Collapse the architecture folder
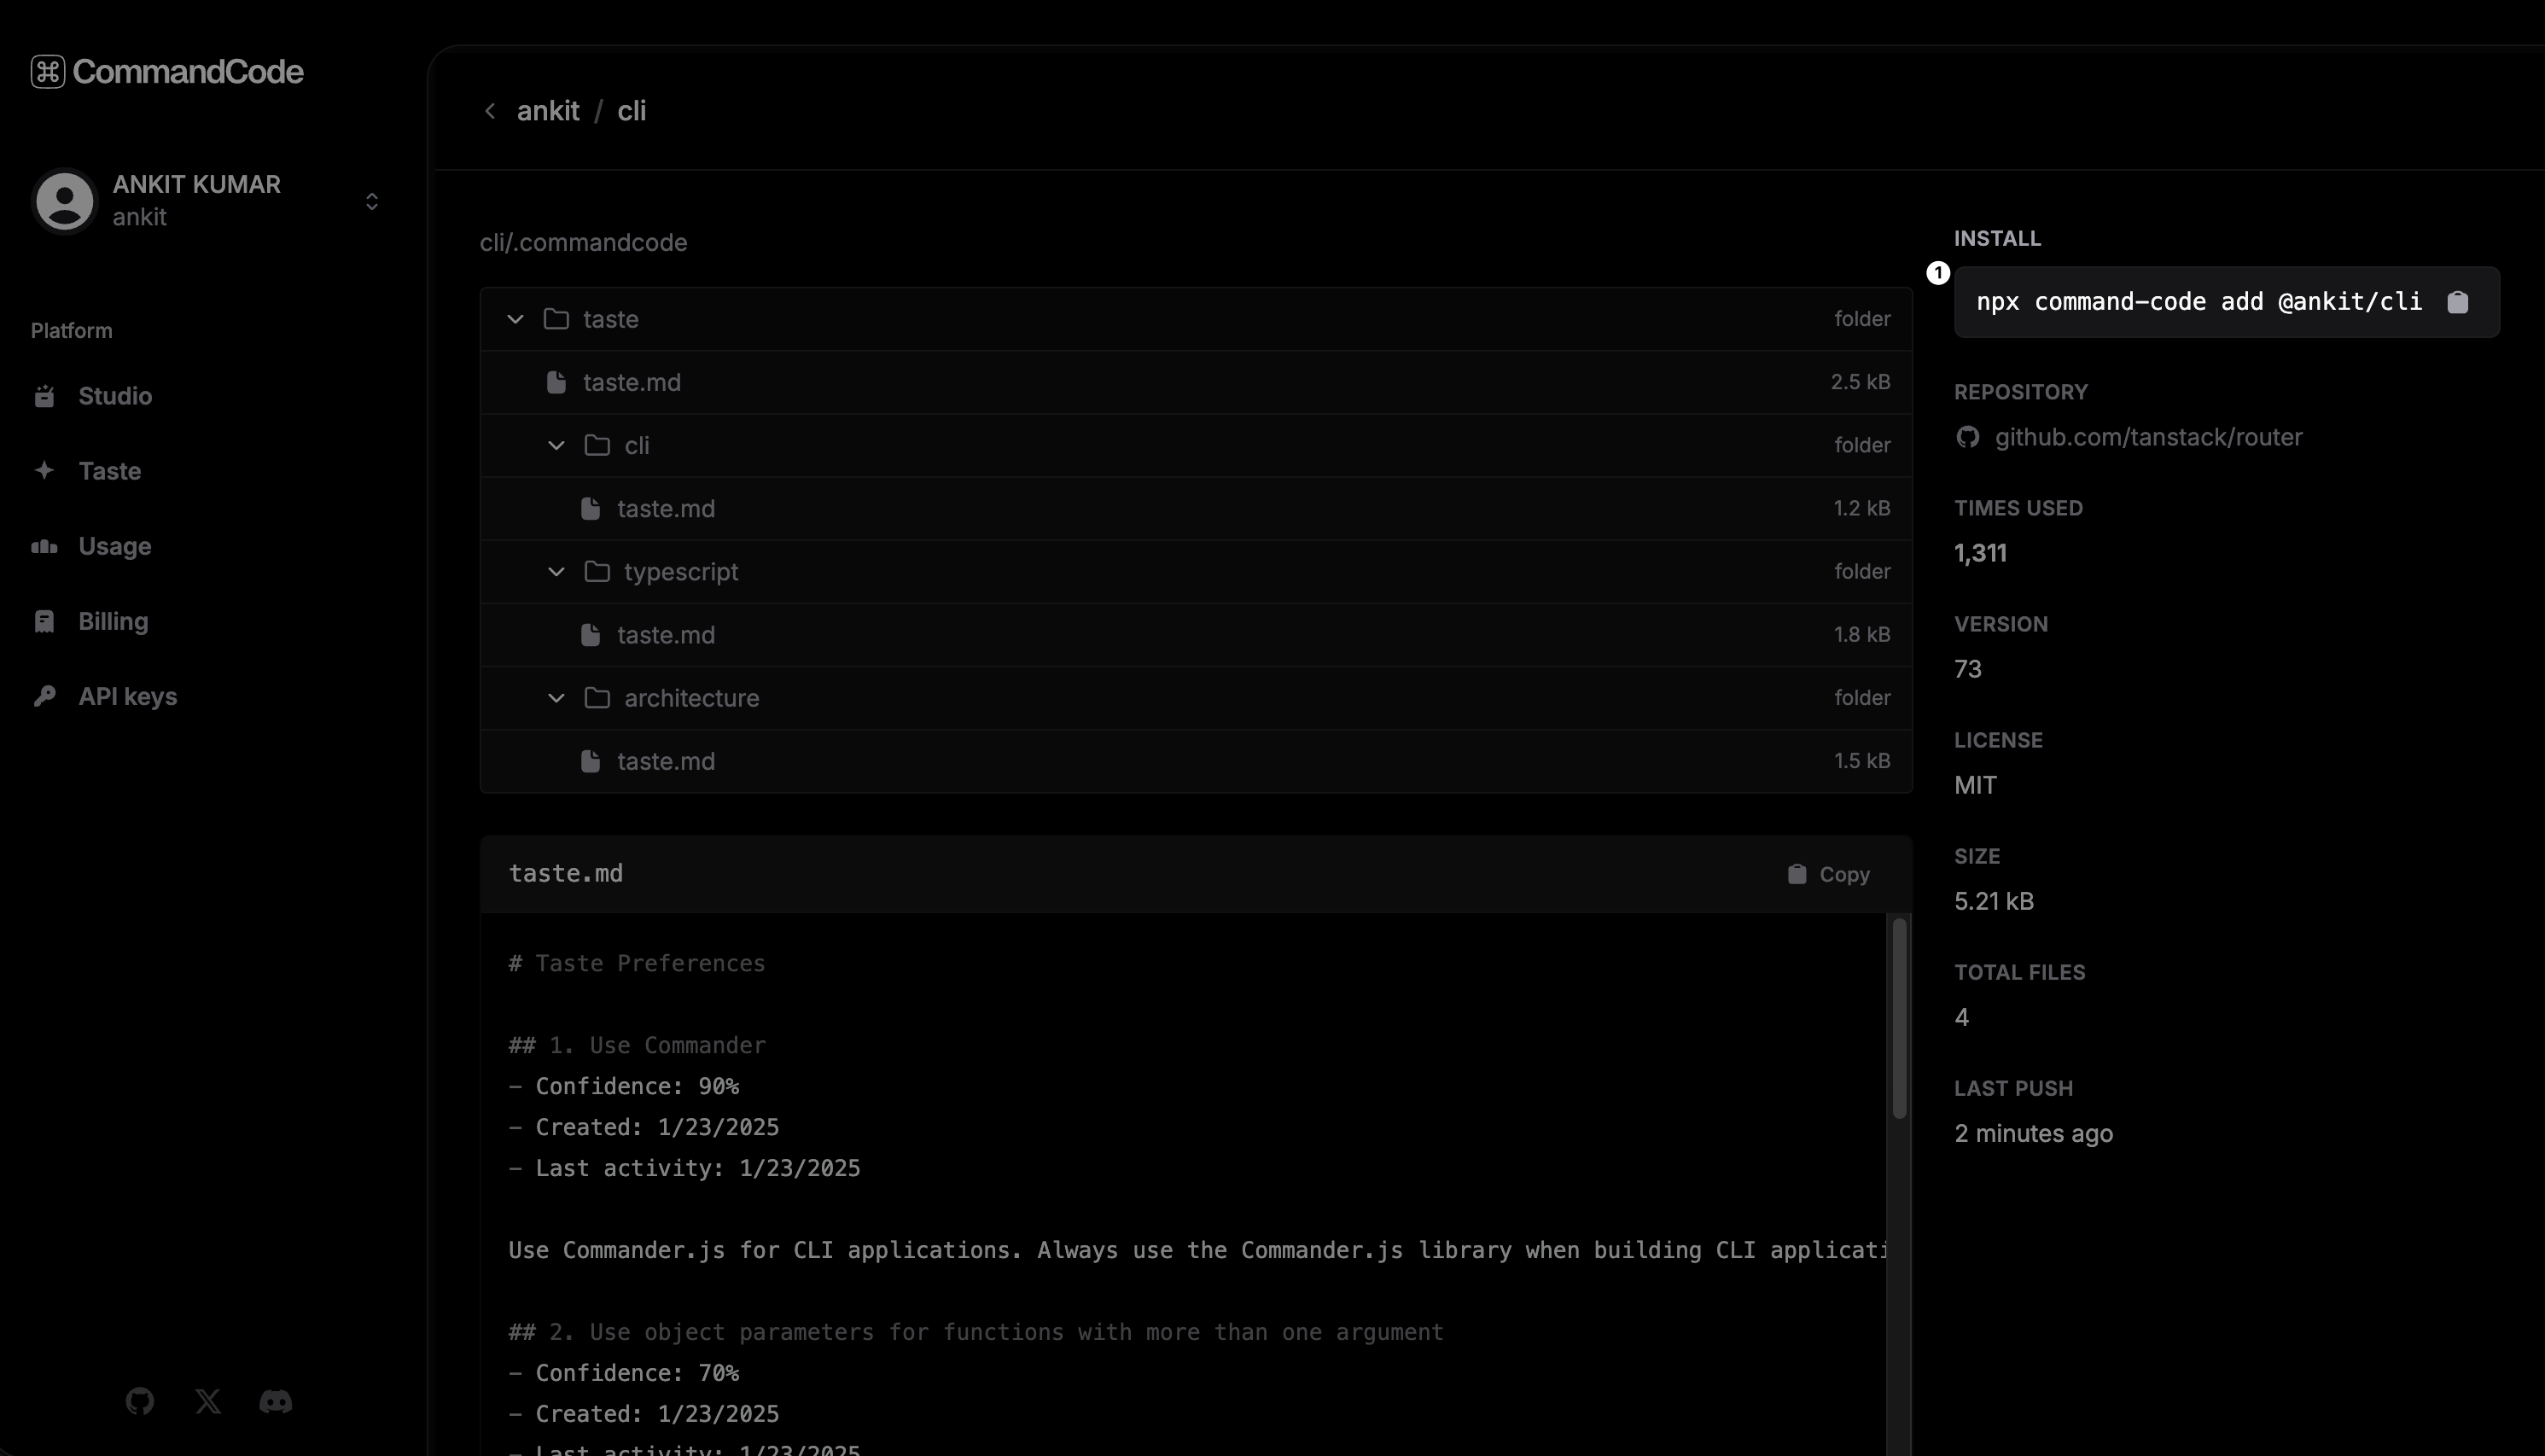Viewport: 2545px width, 1456px height. 556,698
